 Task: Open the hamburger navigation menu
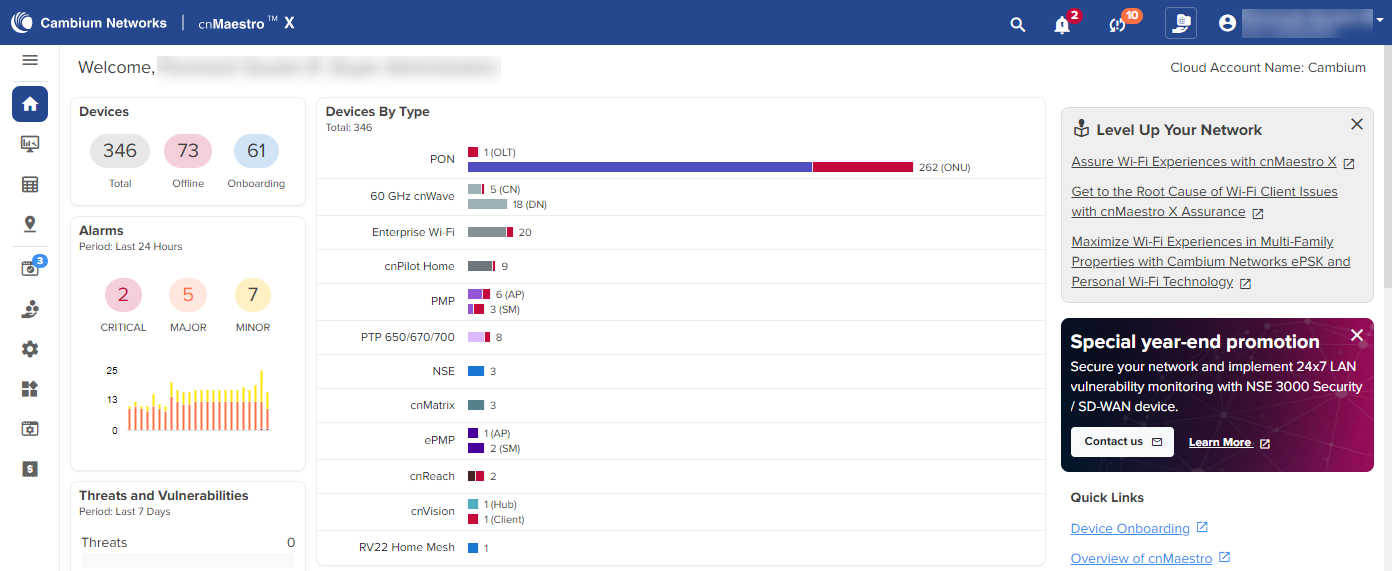(x=30, y=61)
